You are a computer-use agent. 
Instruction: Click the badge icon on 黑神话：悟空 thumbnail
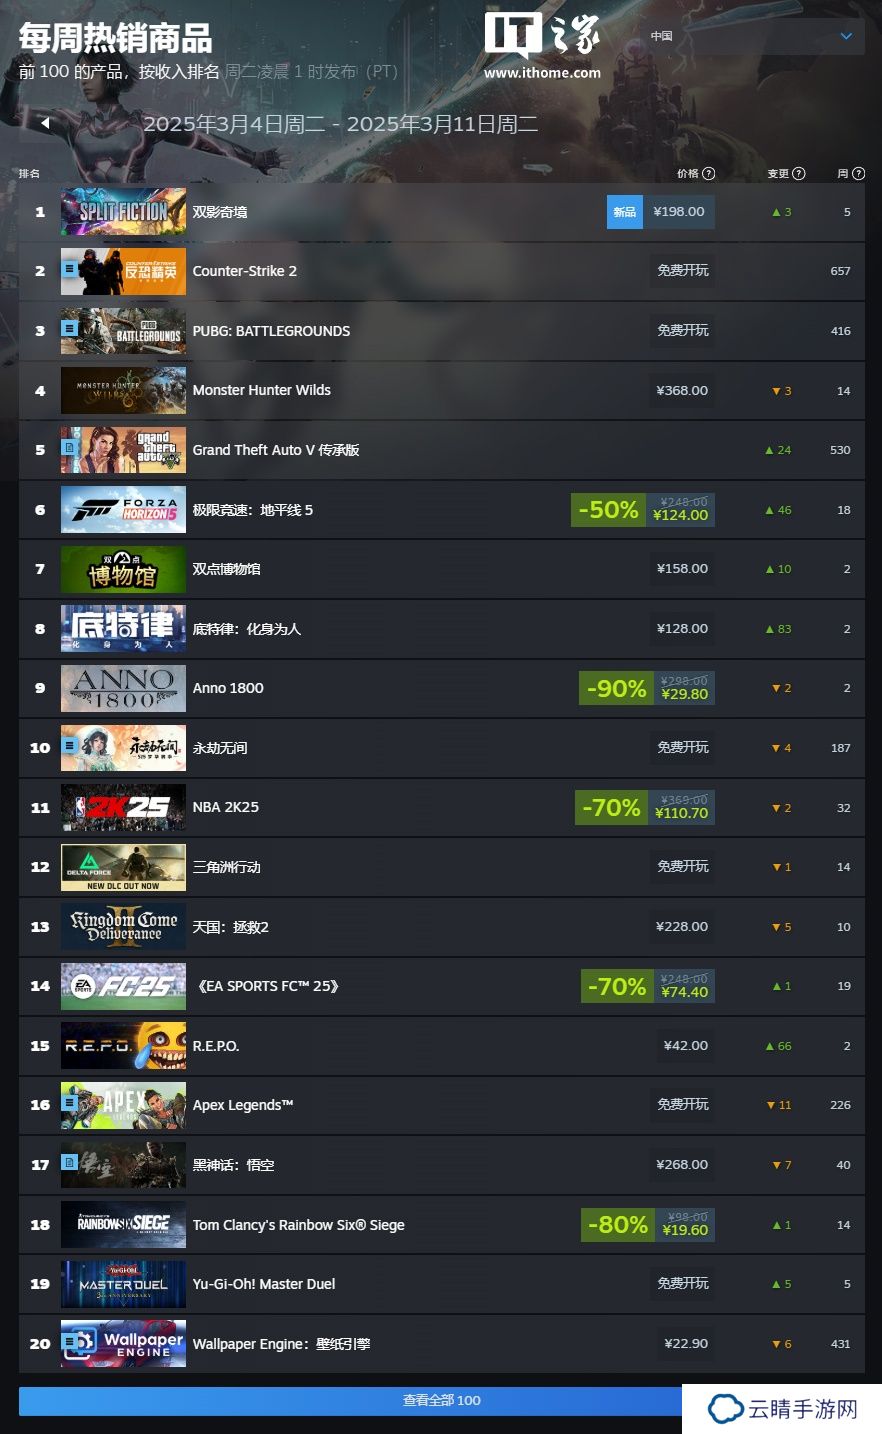point(70,1162)
